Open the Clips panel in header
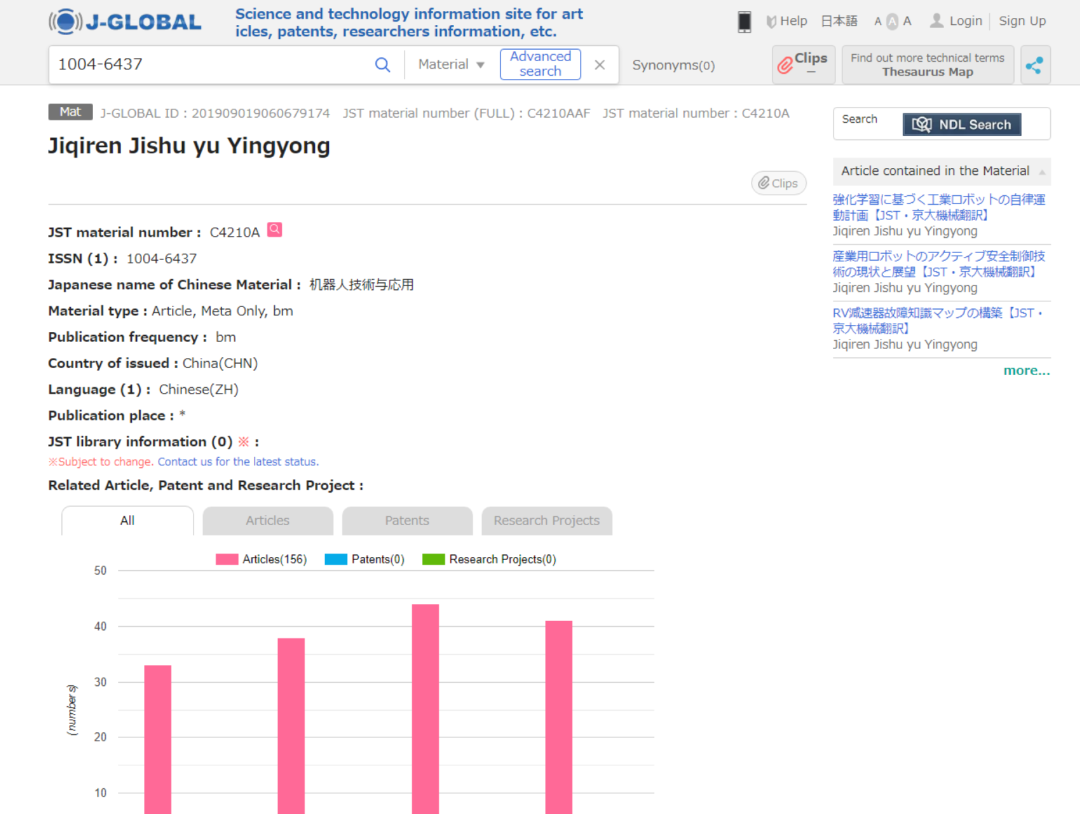Screen dimensions: 1080x814 point(802,64)
